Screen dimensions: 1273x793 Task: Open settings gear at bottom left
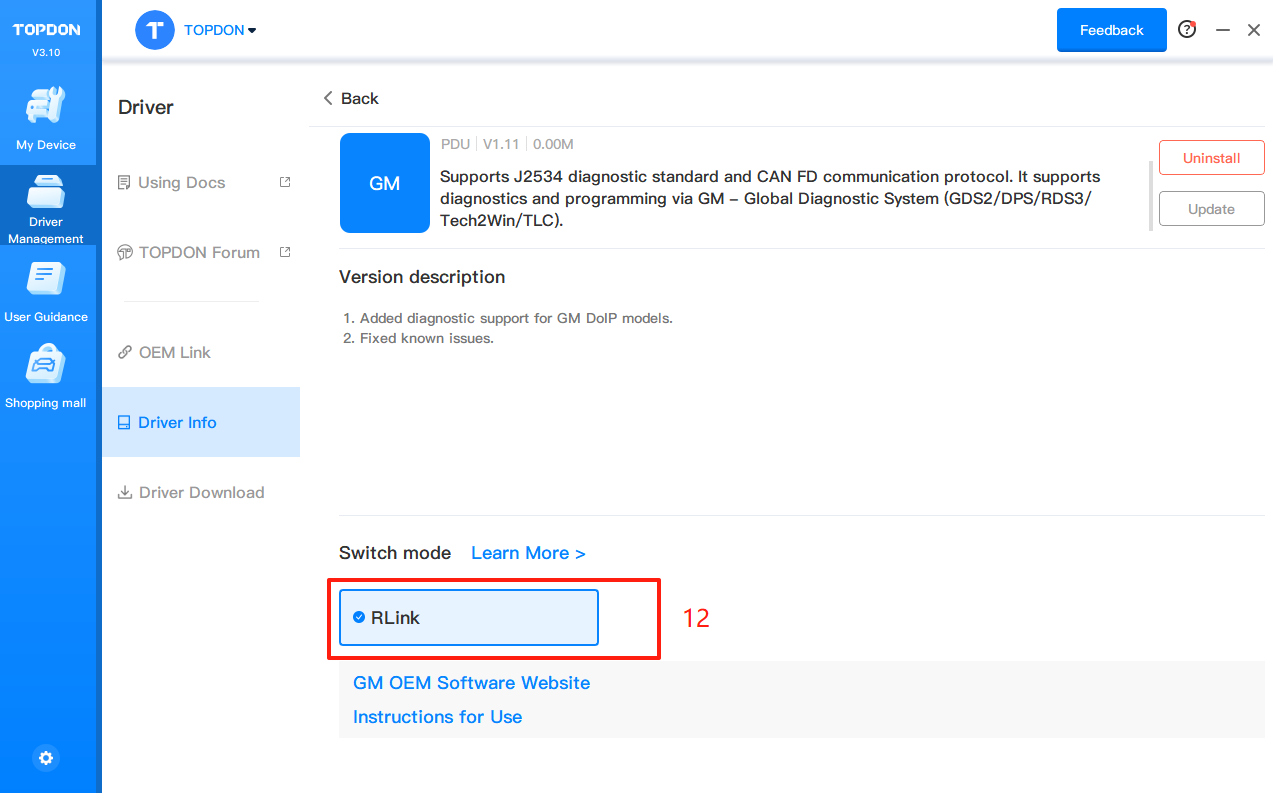click(x=46, y=758)
